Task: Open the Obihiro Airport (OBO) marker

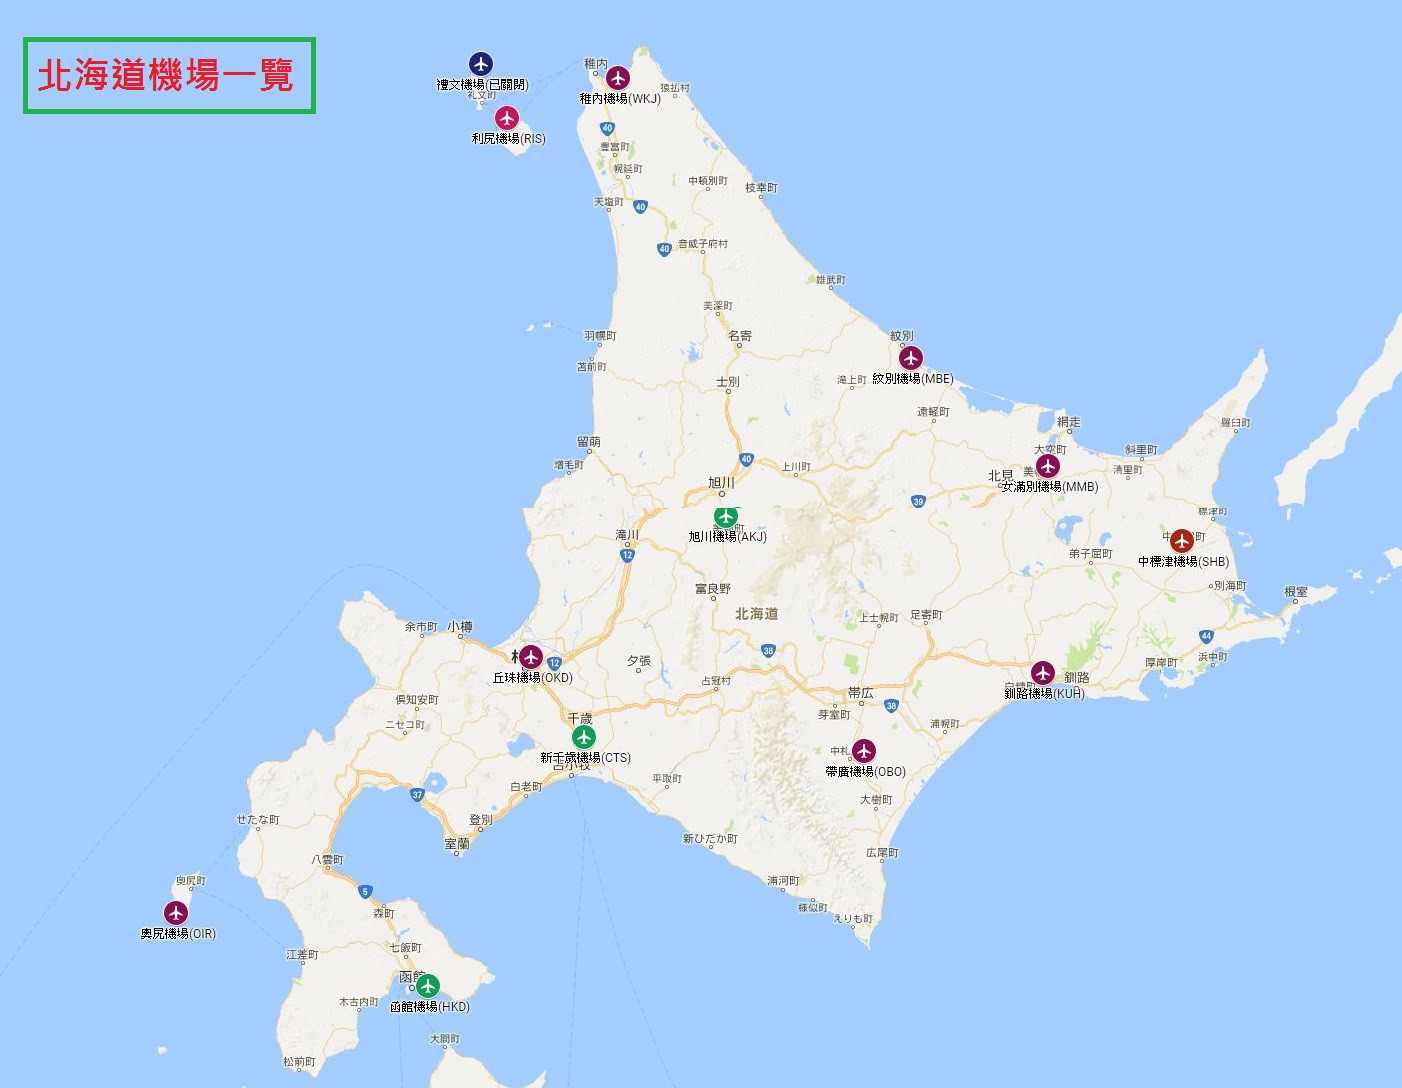Action: (864, 750)
